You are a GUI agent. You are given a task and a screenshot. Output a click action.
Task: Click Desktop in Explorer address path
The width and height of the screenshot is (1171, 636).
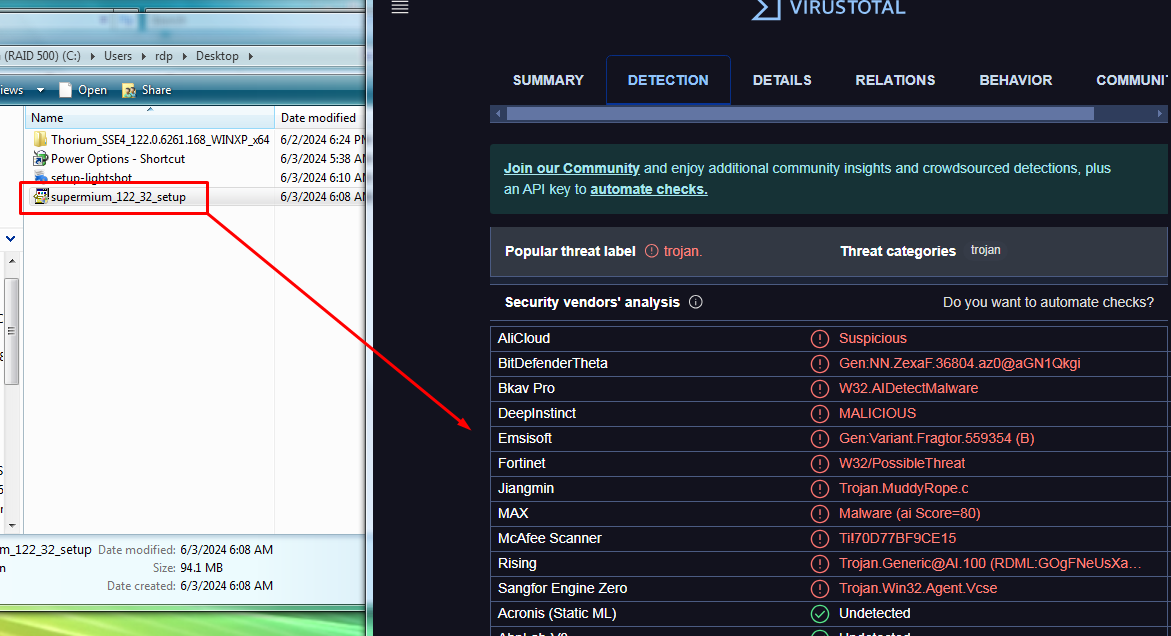click(x=217, y=56)
